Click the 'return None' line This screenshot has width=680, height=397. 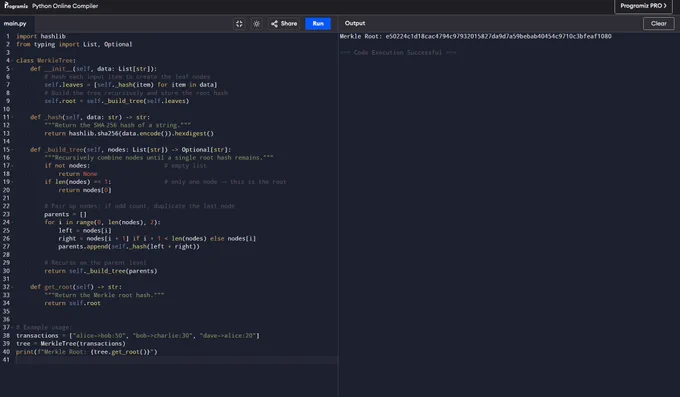click(x=78, y=174)
